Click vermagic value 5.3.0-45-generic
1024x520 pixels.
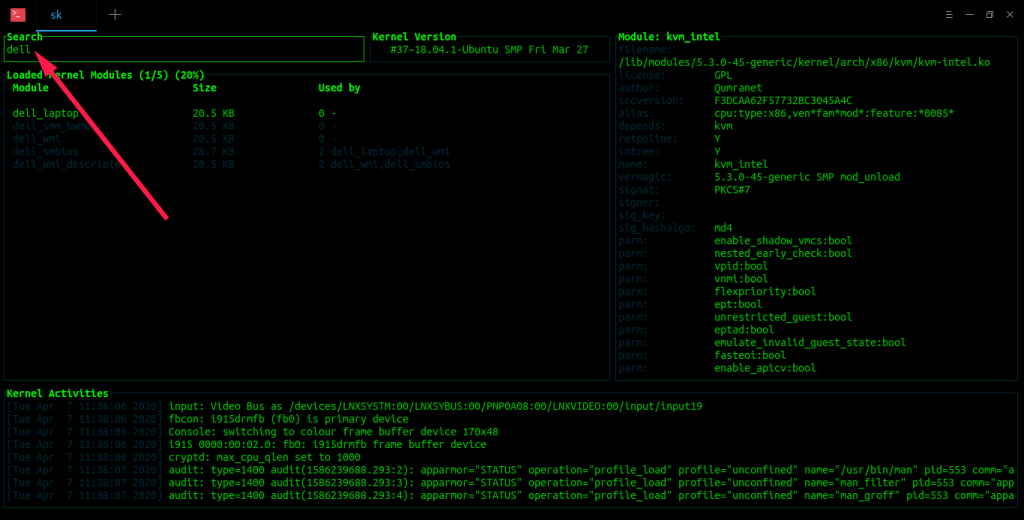[807, 177]
